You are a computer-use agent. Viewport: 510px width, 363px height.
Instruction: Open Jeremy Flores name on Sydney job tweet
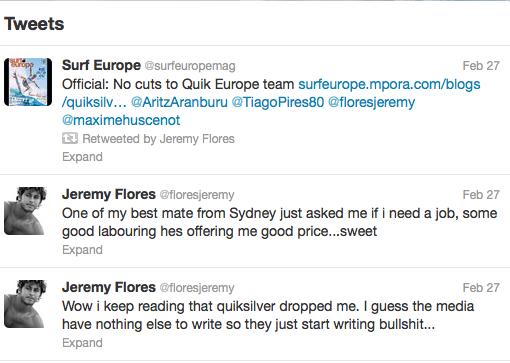pyautogui.click(x=109, y=194)
